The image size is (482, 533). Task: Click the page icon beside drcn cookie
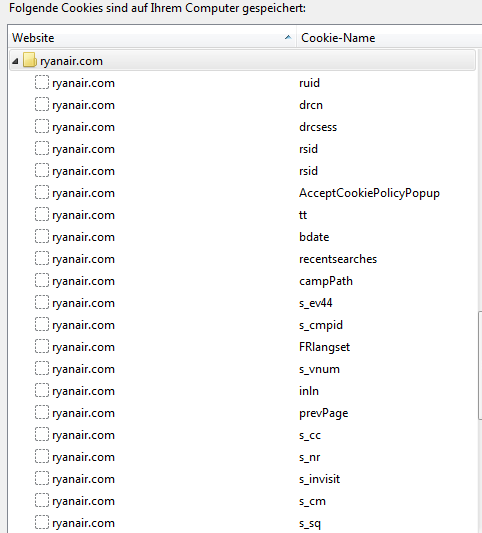(42, 104)
